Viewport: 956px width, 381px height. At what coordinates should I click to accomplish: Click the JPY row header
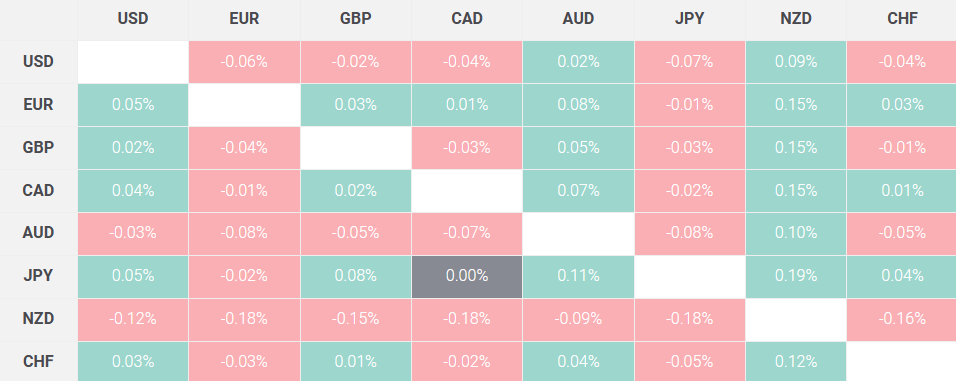pyautogui.click(x=38, y=277)
